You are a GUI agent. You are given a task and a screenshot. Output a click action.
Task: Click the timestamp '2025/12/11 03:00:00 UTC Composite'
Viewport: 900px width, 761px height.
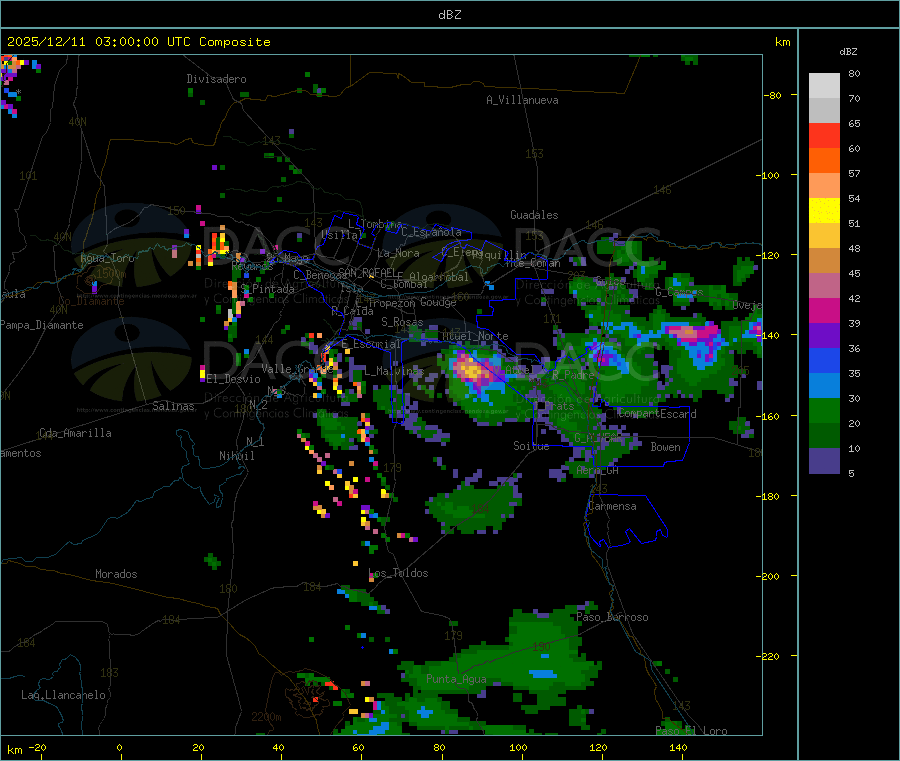pos(138,42)
